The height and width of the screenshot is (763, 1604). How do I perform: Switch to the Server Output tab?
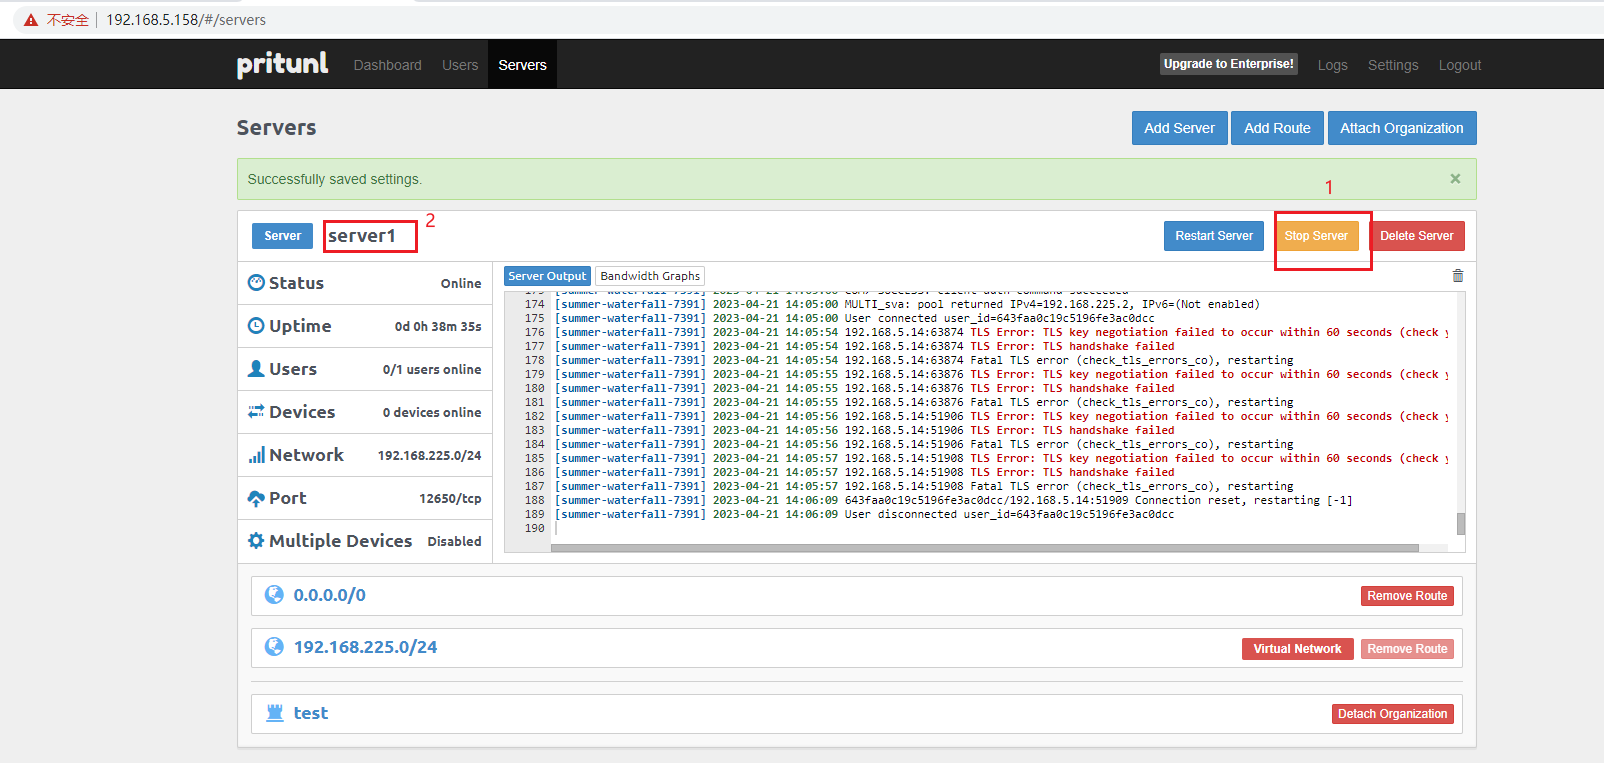point(547,276)
